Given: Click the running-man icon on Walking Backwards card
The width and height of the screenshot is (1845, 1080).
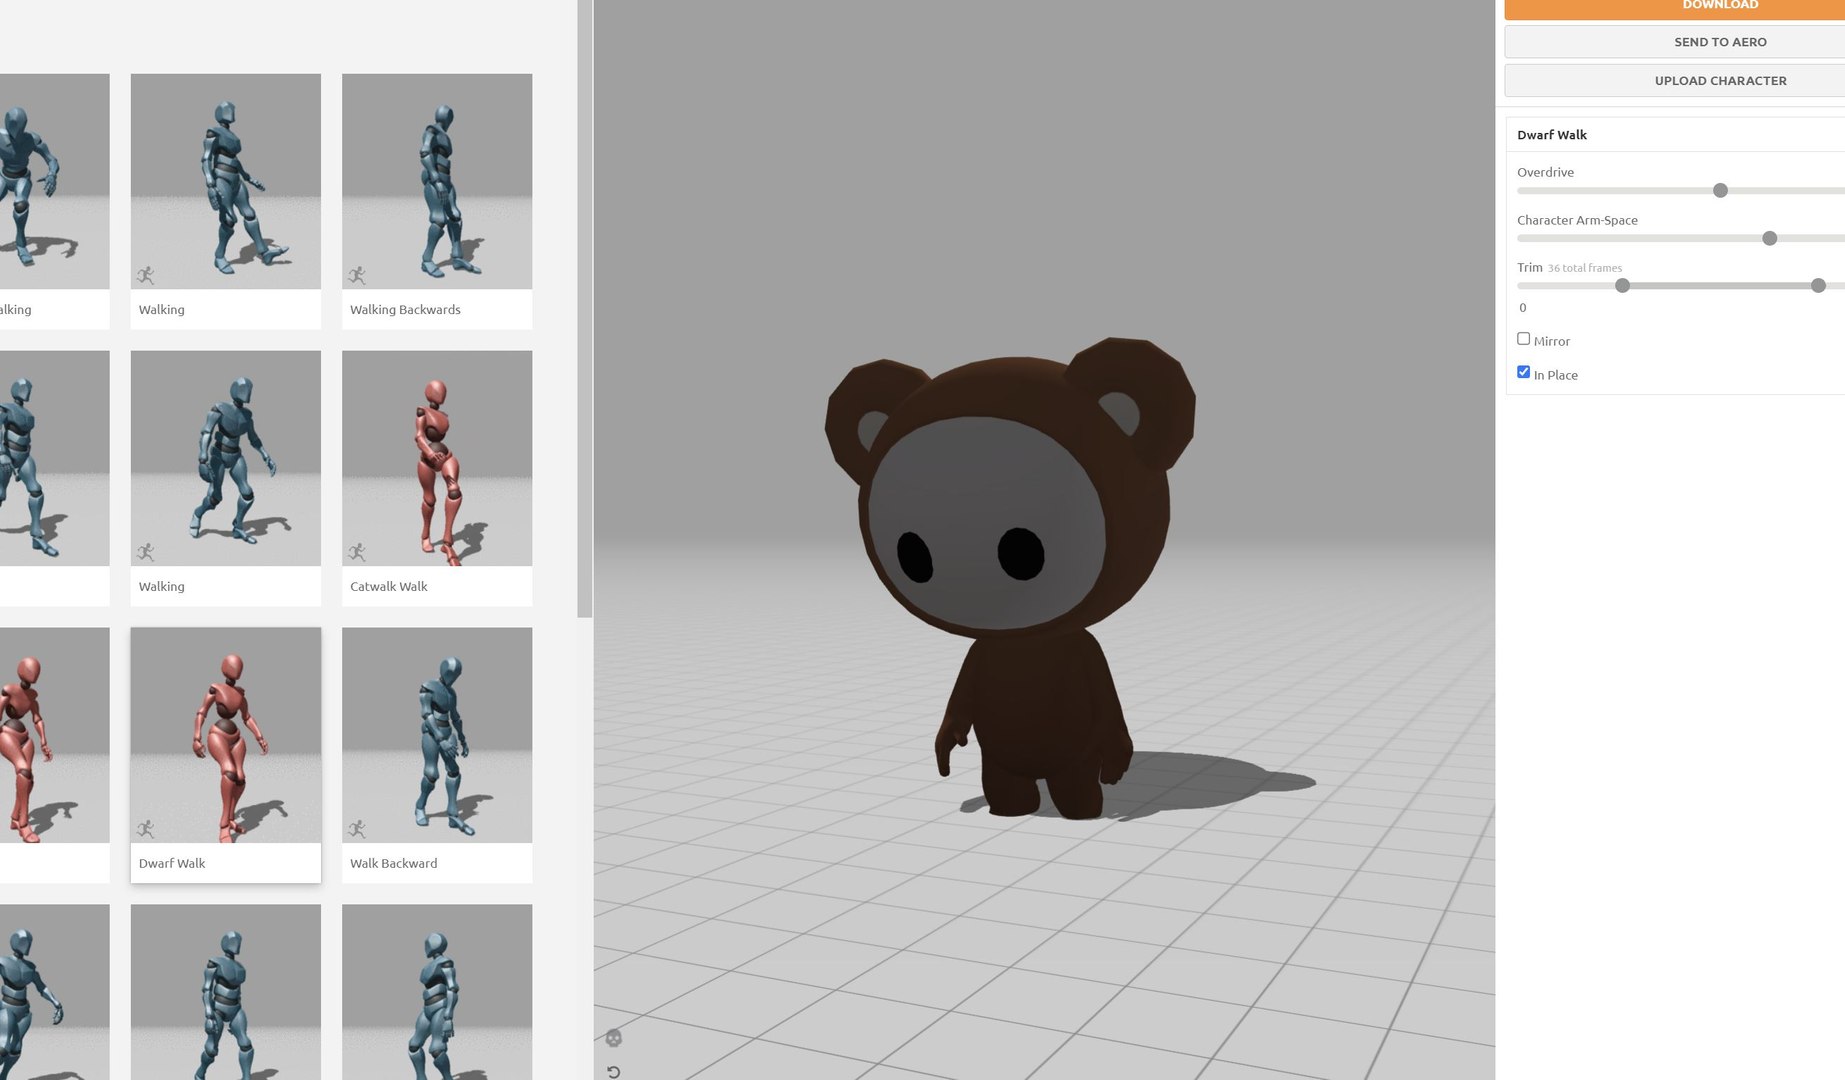Looking at the screenshot, I should click(x=357, y=275).
